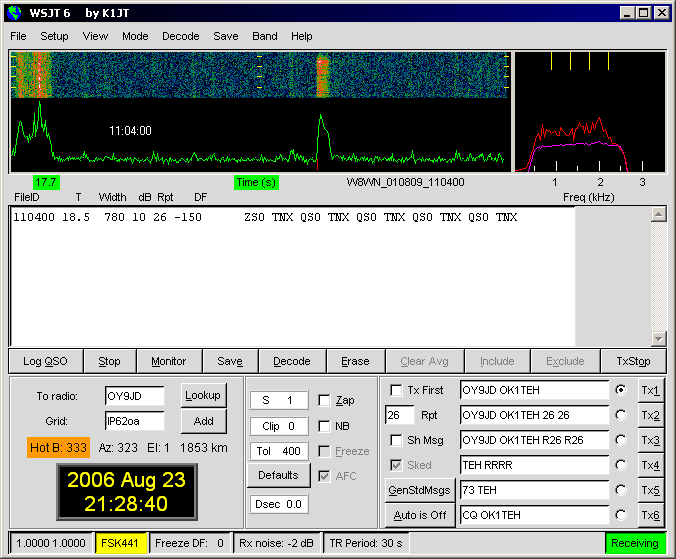The height and width of the screenshot is (559, 676).
Task: Enable the Zap checkbox
Action: tap(324, 400)
